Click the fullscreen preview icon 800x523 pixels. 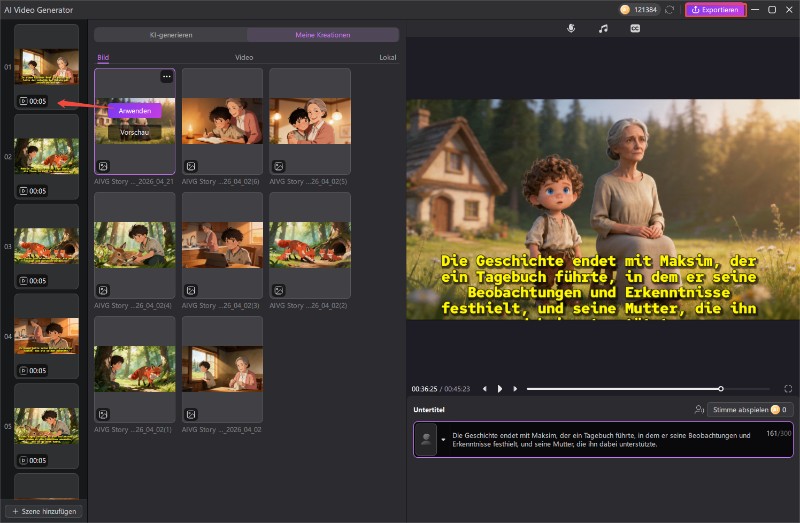point(788,388)
